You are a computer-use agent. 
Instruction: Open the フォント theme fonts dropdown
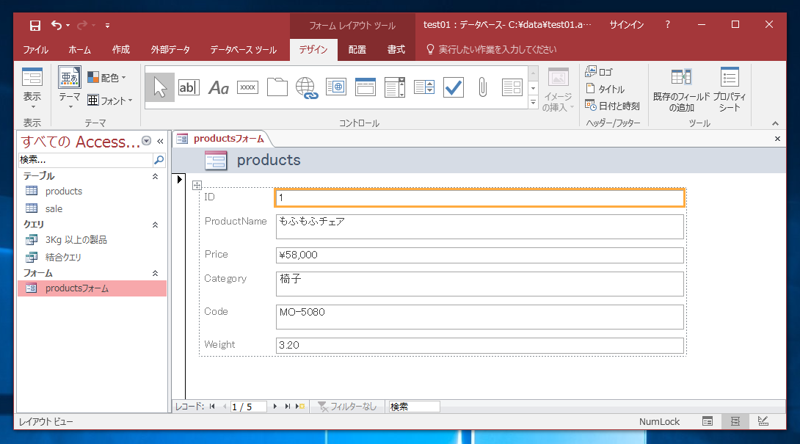(x=110, y=101)
